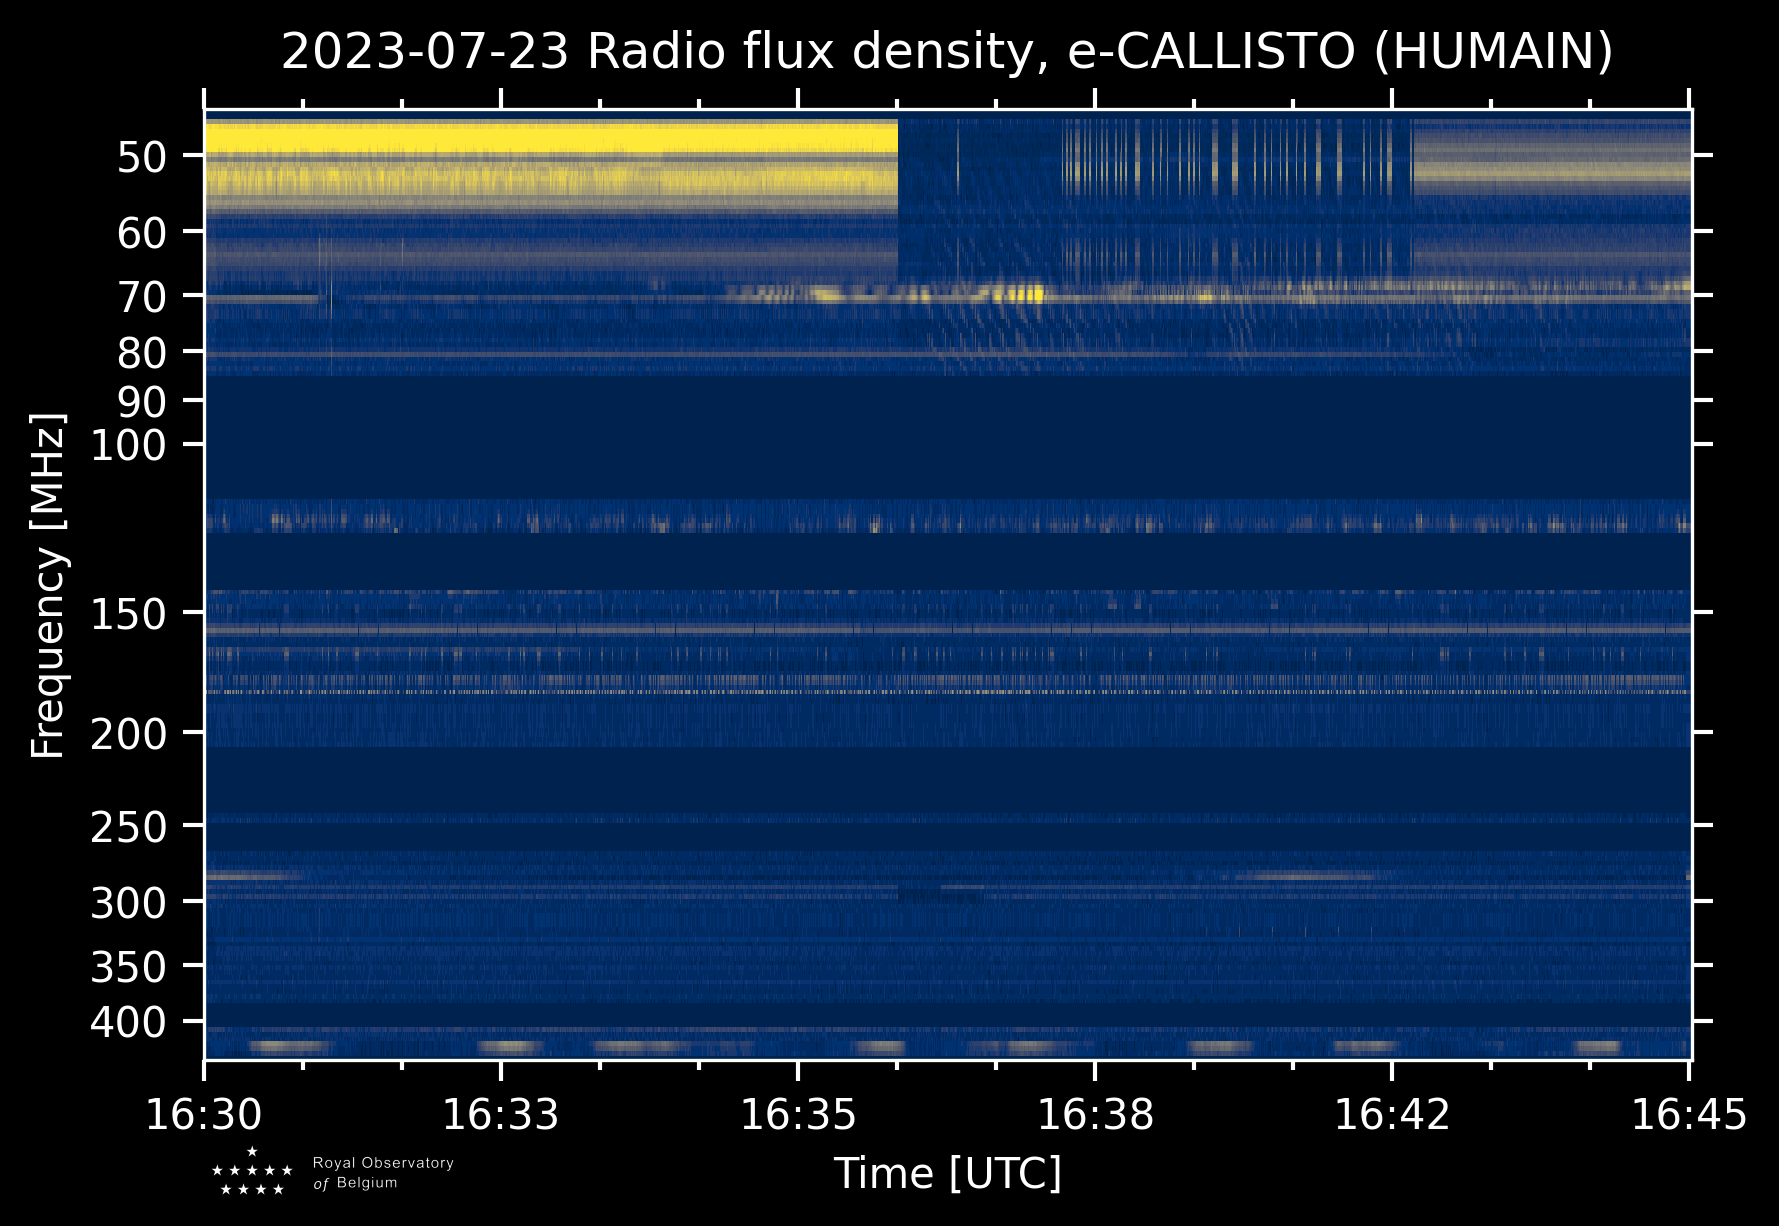Click the 16:33 time axis label
The image size is (1779, 1226).
coord(501,1115)
